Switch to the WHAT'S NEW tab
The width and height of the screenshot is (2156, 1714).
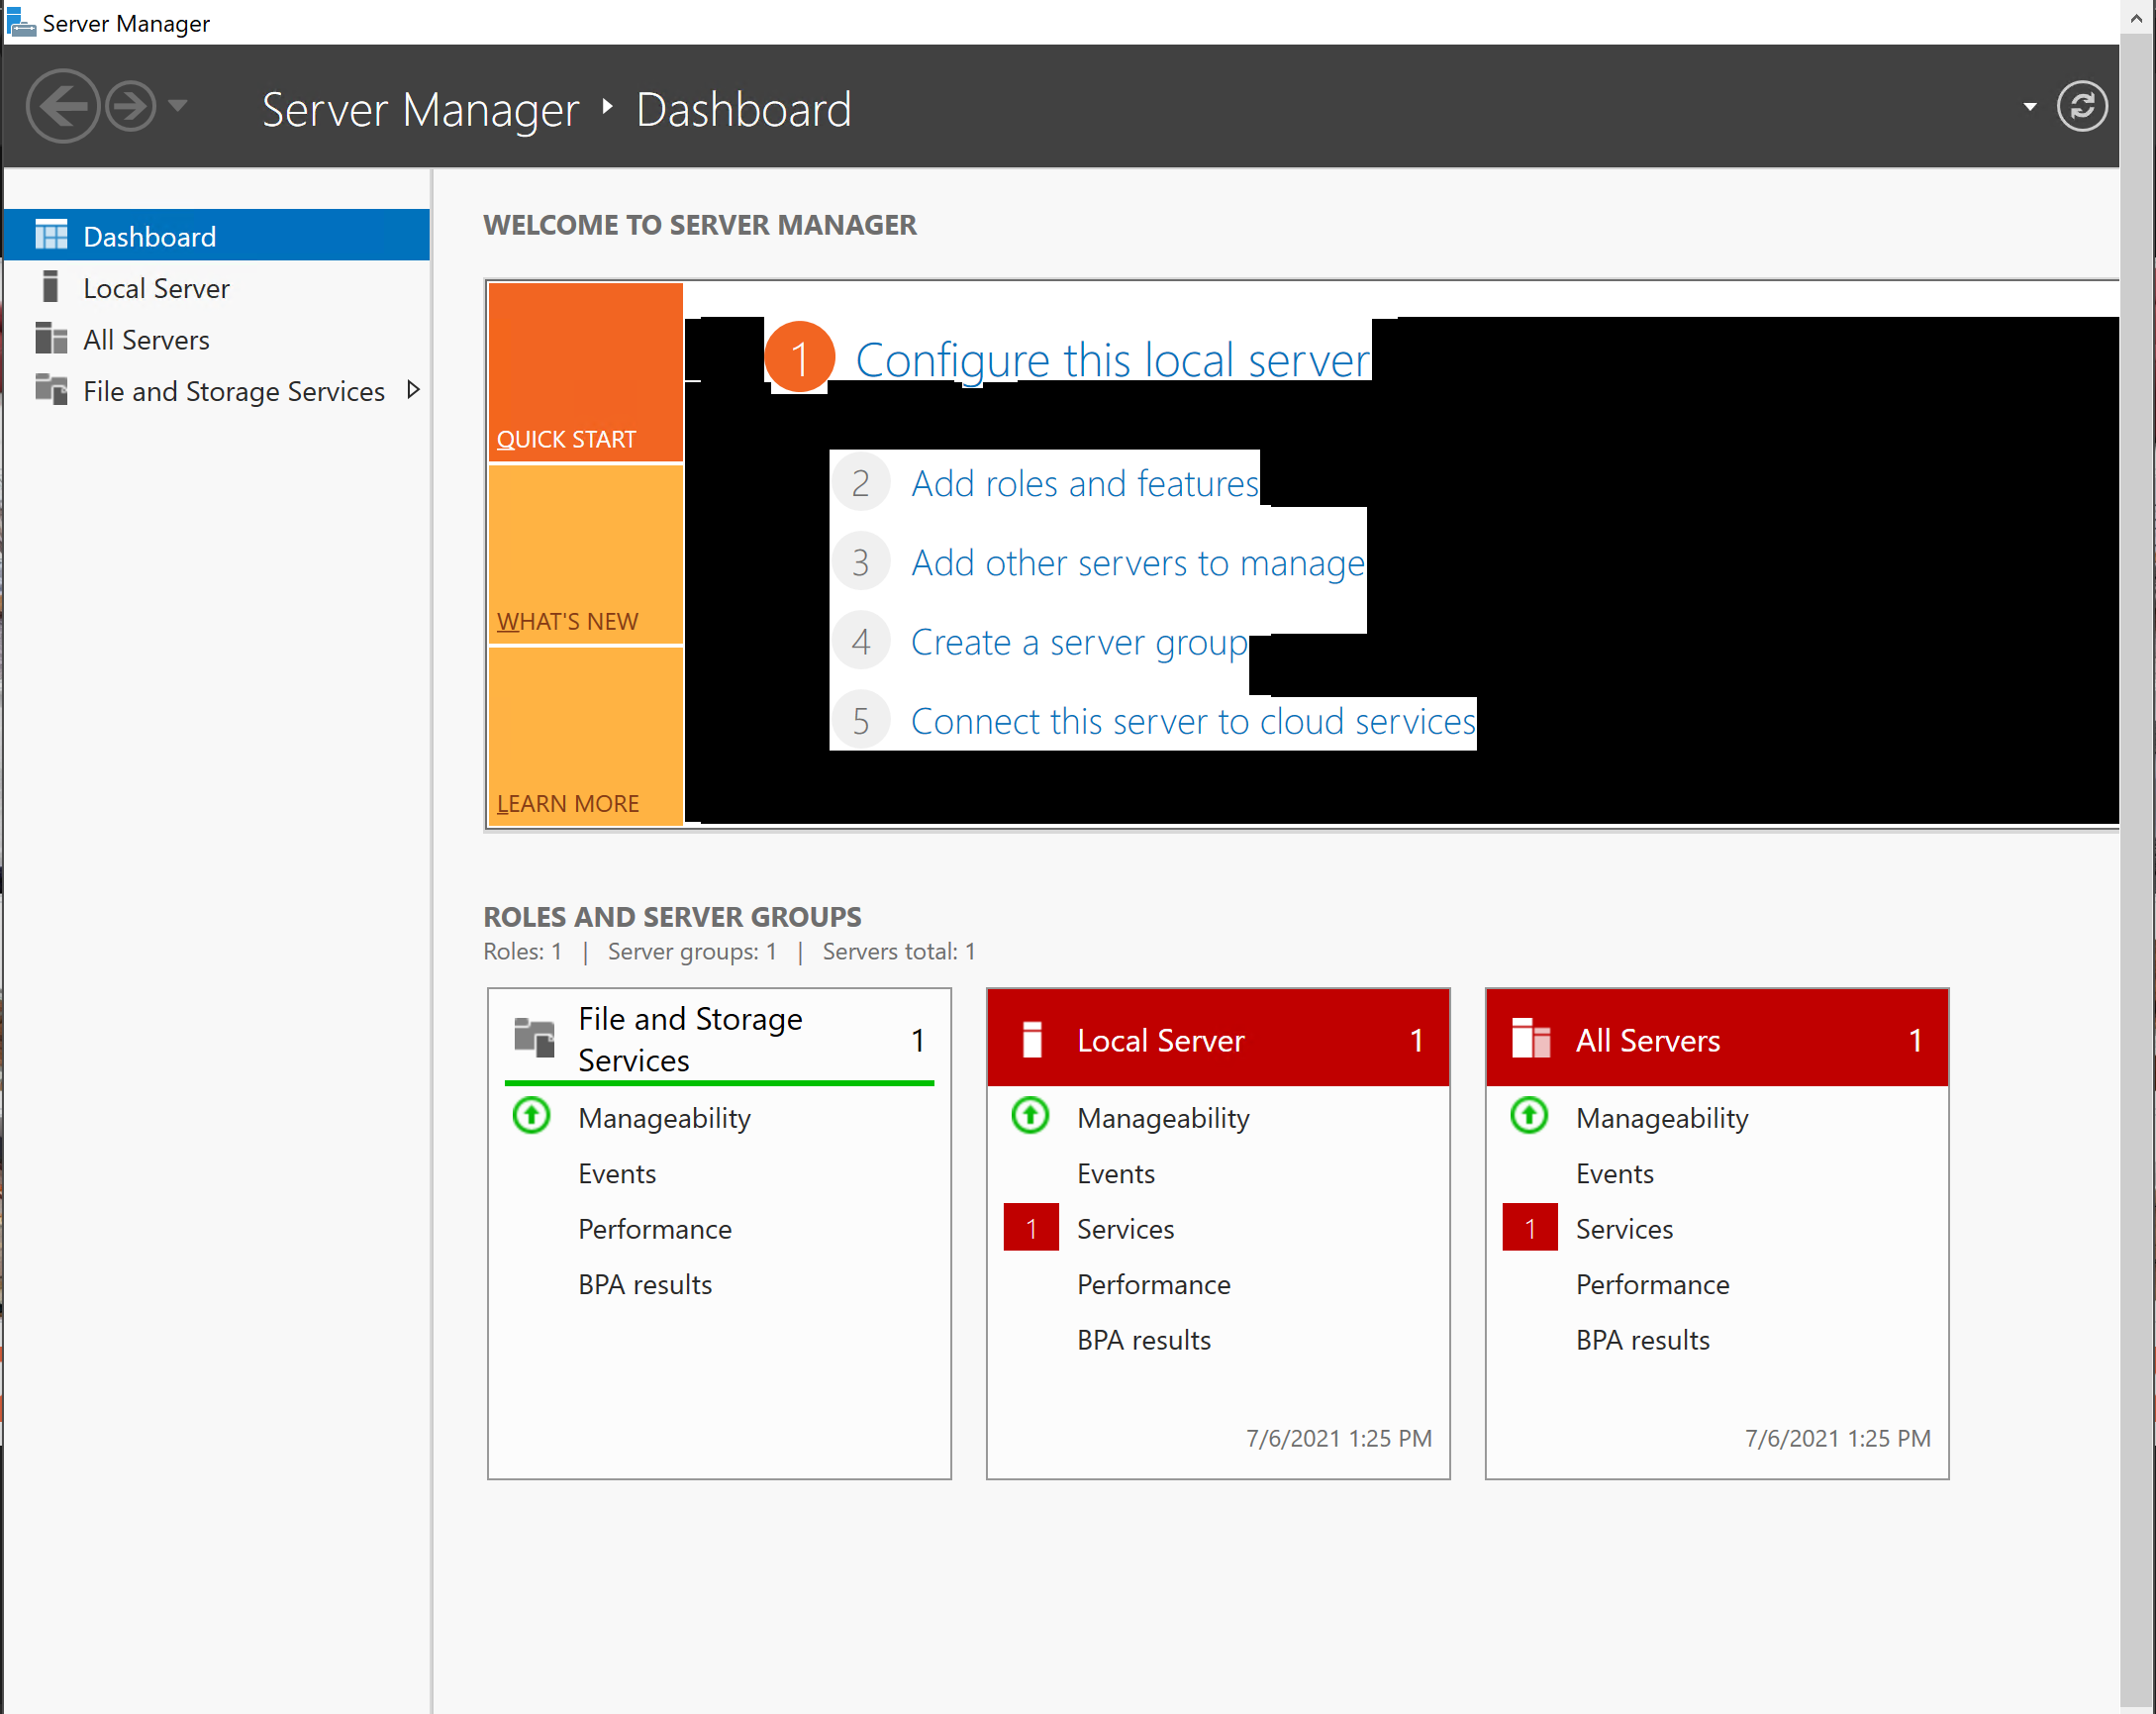click(x=585, y=556)
